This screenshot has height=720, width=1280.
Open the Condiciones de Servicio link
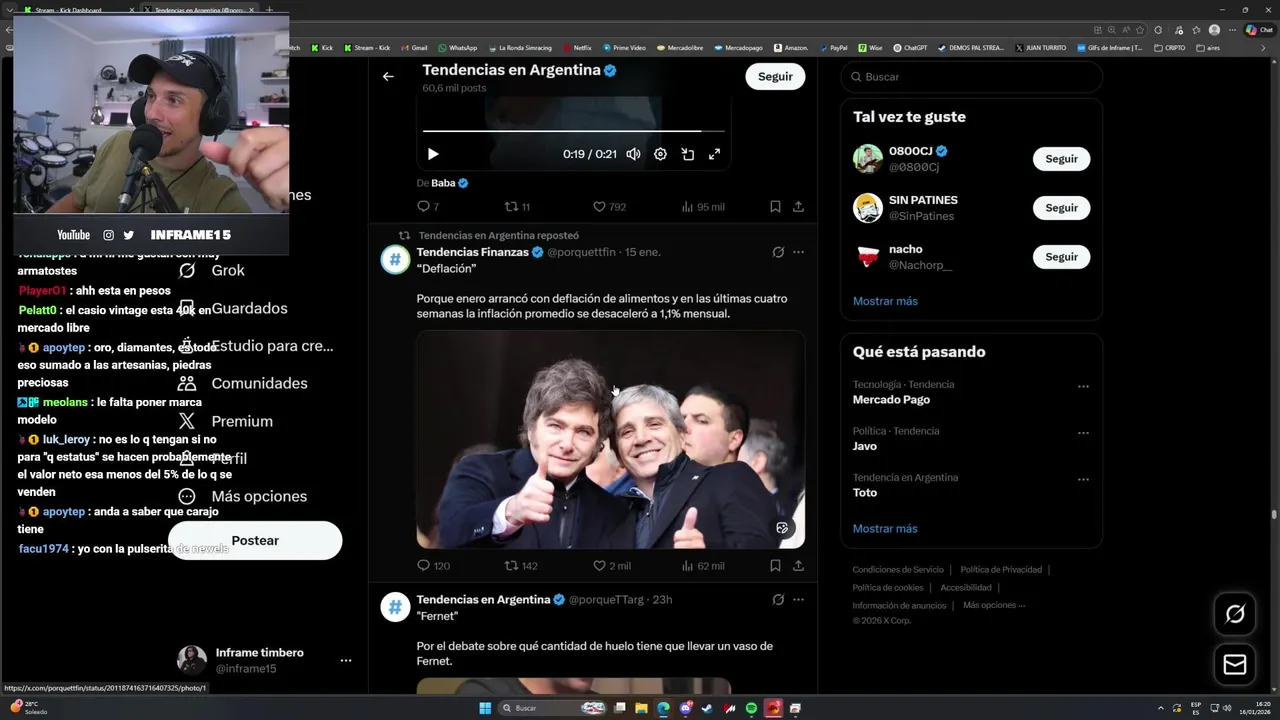(x=898, y=570)
